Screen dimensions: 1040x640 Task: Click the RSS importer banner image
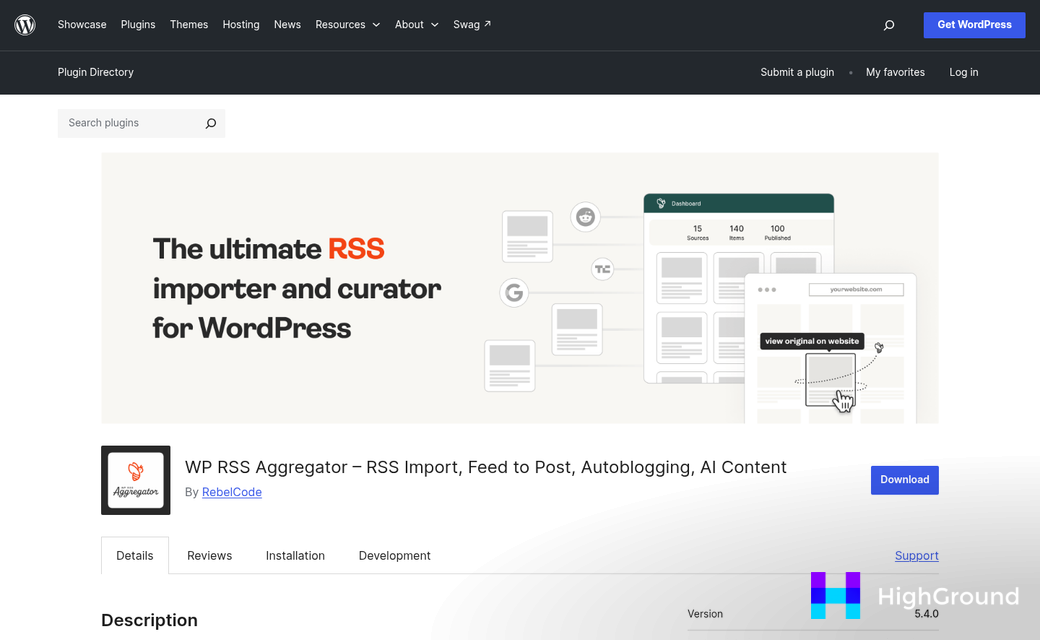pyautogui.click(x=520, y=288)
